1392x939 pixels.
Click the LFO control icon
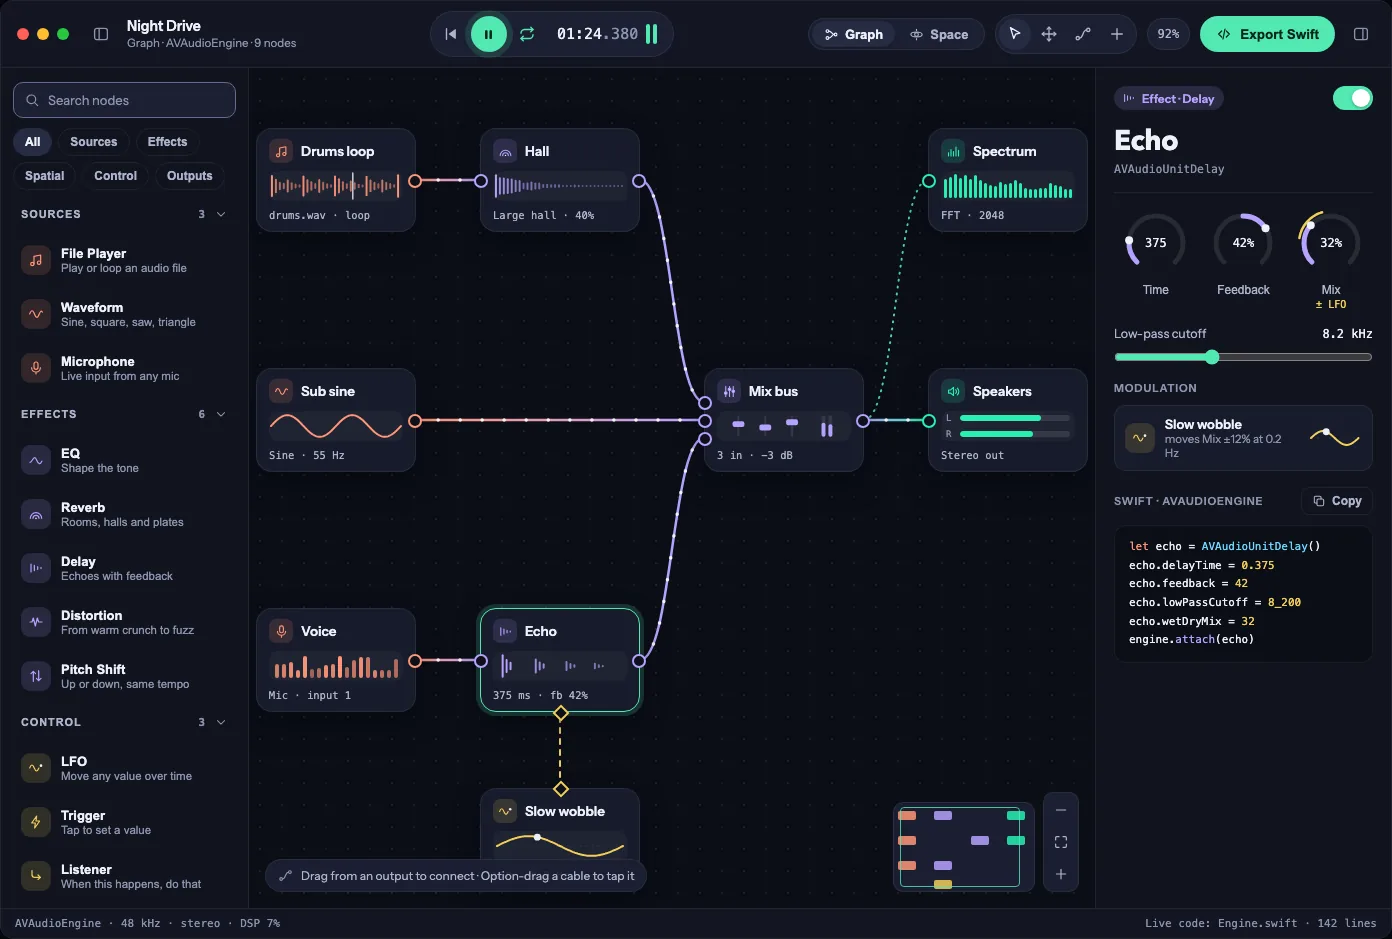click(x=36, y=768)
